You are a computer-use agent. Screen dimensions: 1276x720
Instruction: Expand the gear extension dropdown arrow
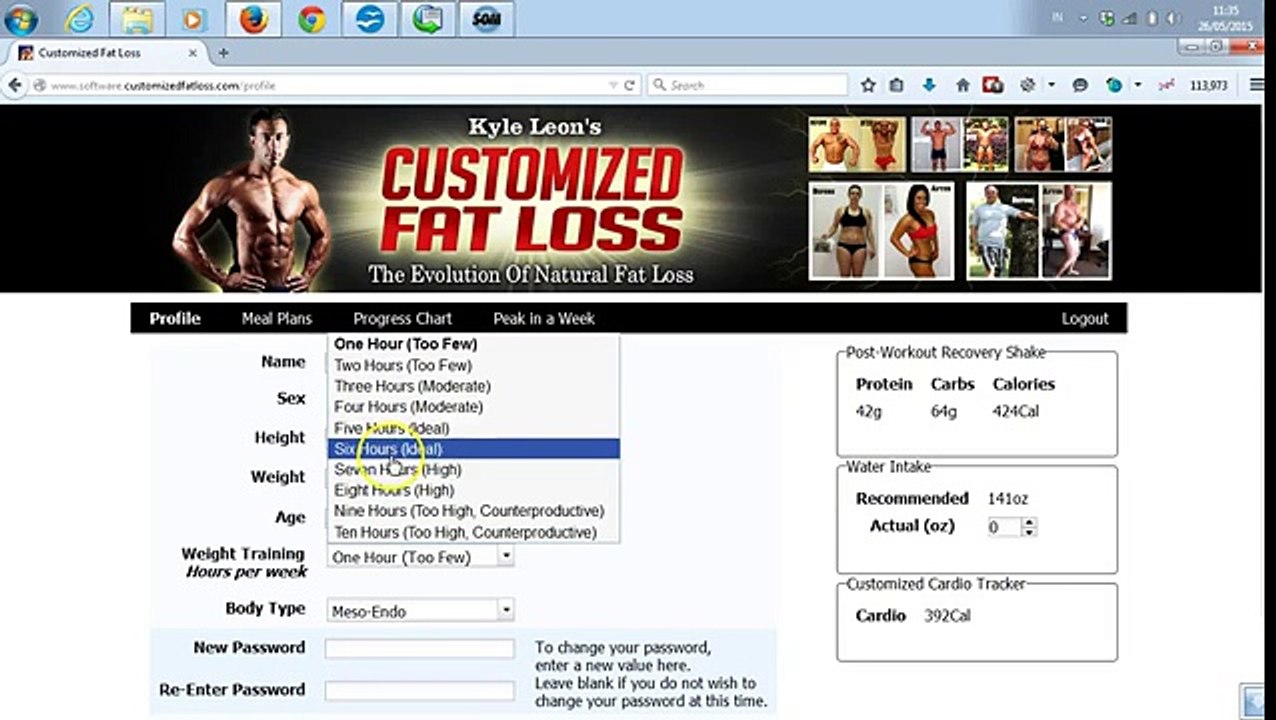[1049, 86]
